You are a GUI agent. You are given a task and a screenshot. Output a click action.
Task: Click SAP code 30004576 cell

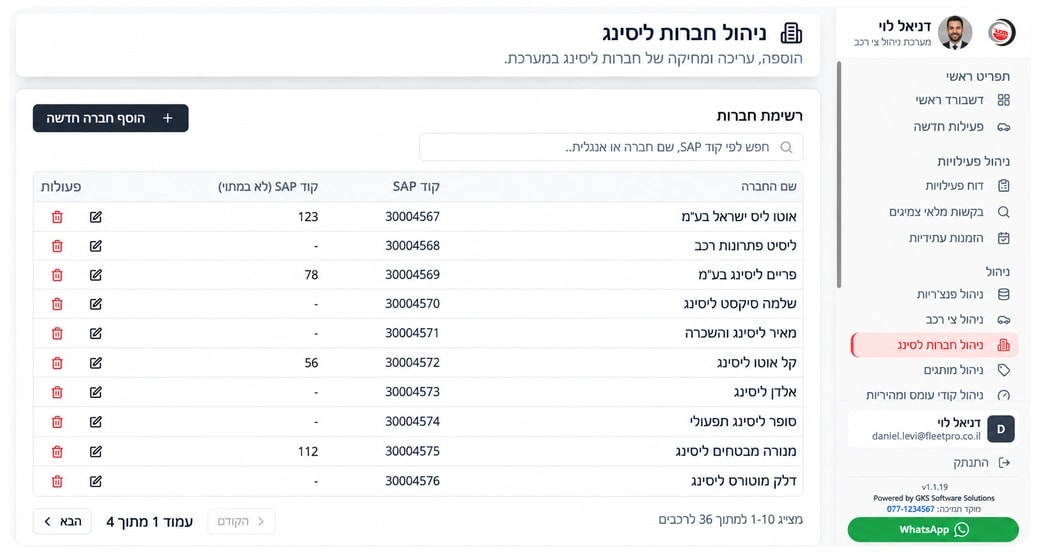click(x=413, y=481)
